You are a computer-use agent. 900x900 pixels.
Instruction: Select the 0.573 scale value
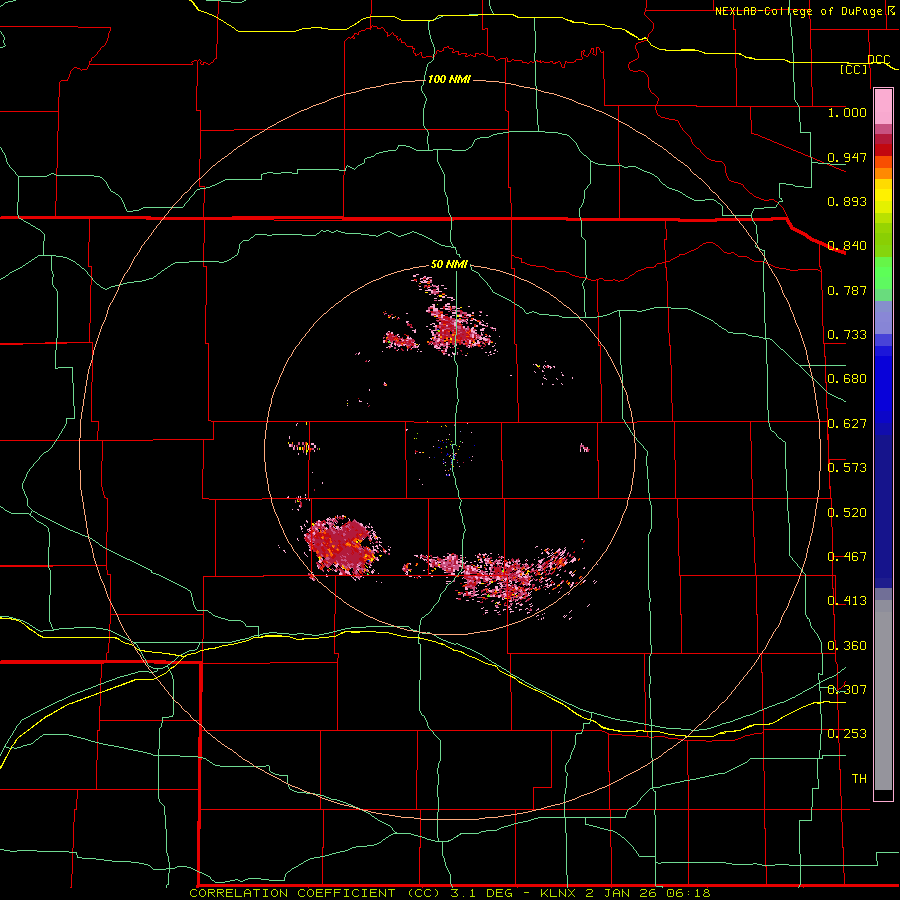(847, 468)
